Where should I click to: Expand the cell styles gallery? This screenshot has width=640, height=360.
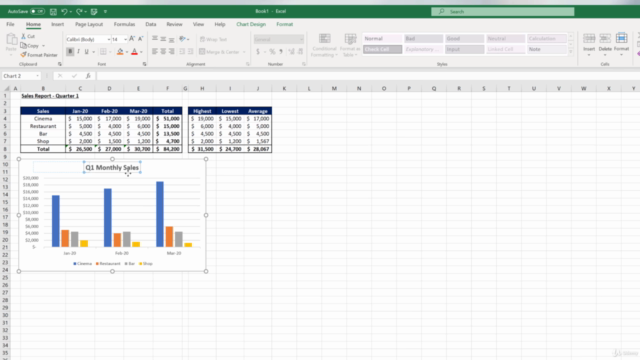(x=571, y=52)
